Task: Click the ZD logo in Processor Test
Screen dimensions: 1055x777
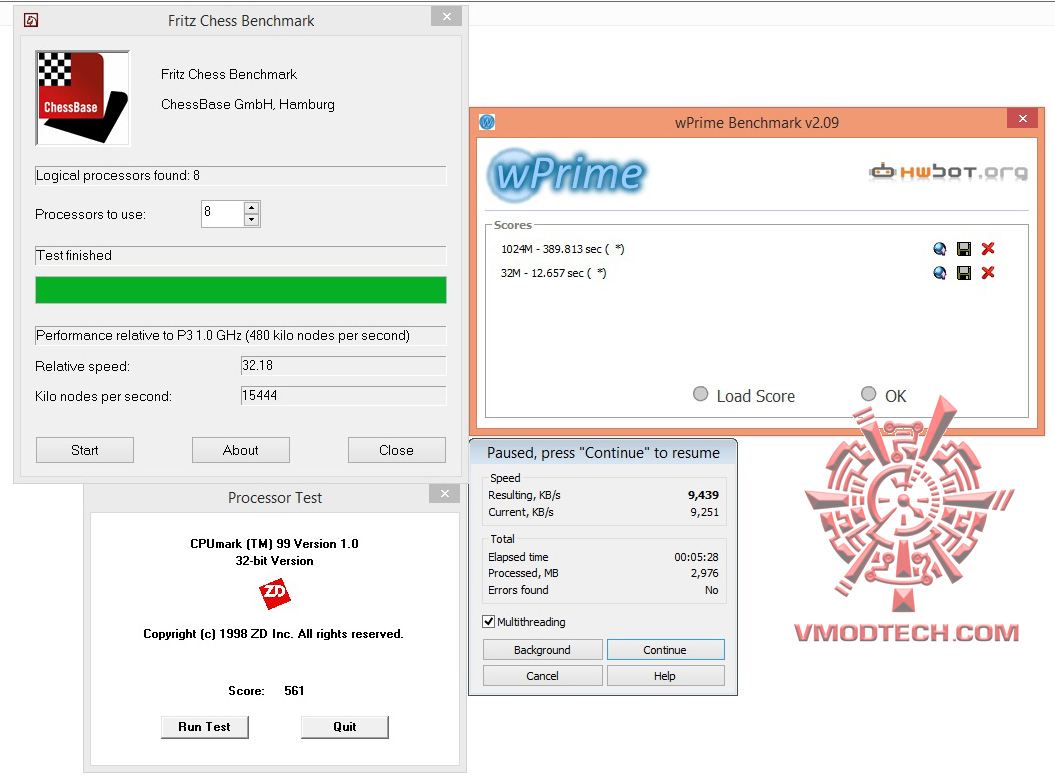Action: pyautogui.click(x=275, y=593)
